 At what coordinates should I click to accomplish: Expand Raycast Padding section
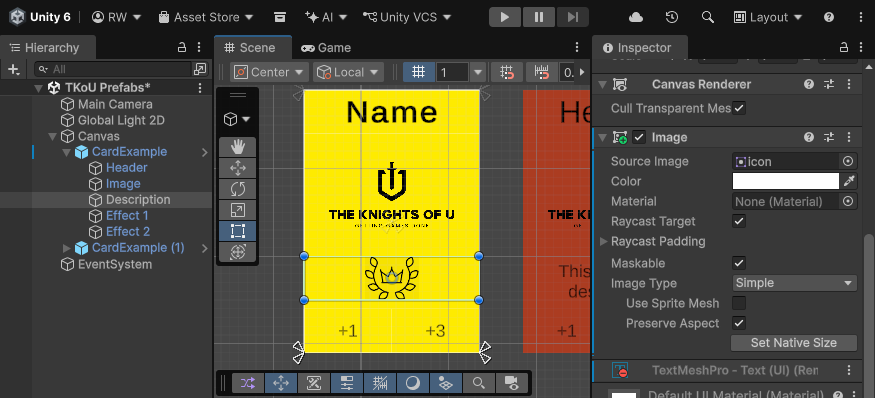pyautogui.click(x=603, y=242)
